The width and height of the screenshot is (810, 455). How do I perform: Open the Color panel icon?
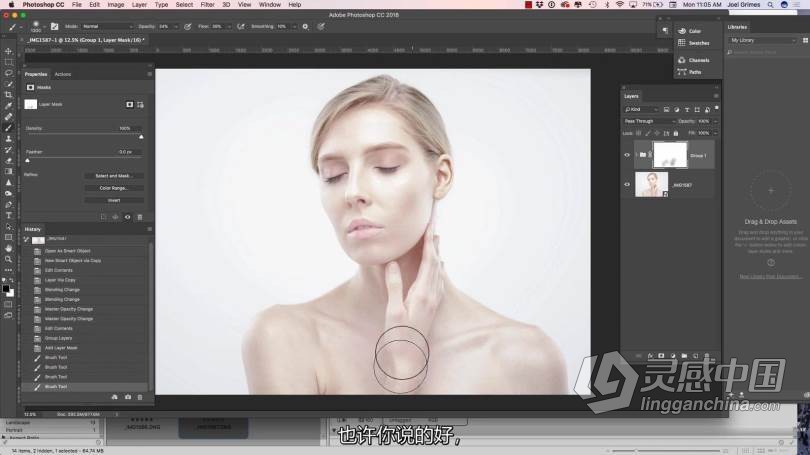click(x=682, y=31)
